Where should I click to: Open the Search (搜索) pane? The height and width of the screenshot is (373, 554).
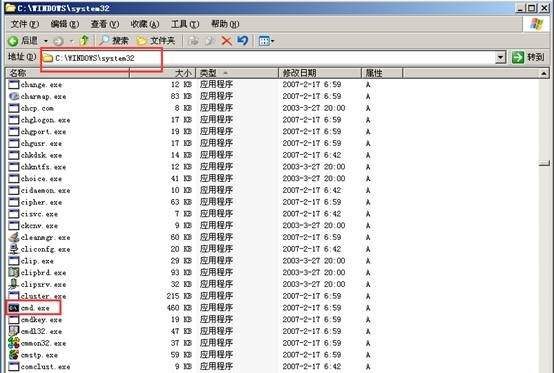point(114,41)
